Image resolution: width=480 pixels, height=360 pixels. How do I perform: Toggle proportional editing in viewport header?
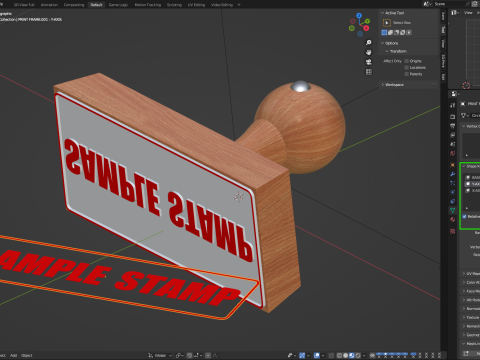(208, 355)
